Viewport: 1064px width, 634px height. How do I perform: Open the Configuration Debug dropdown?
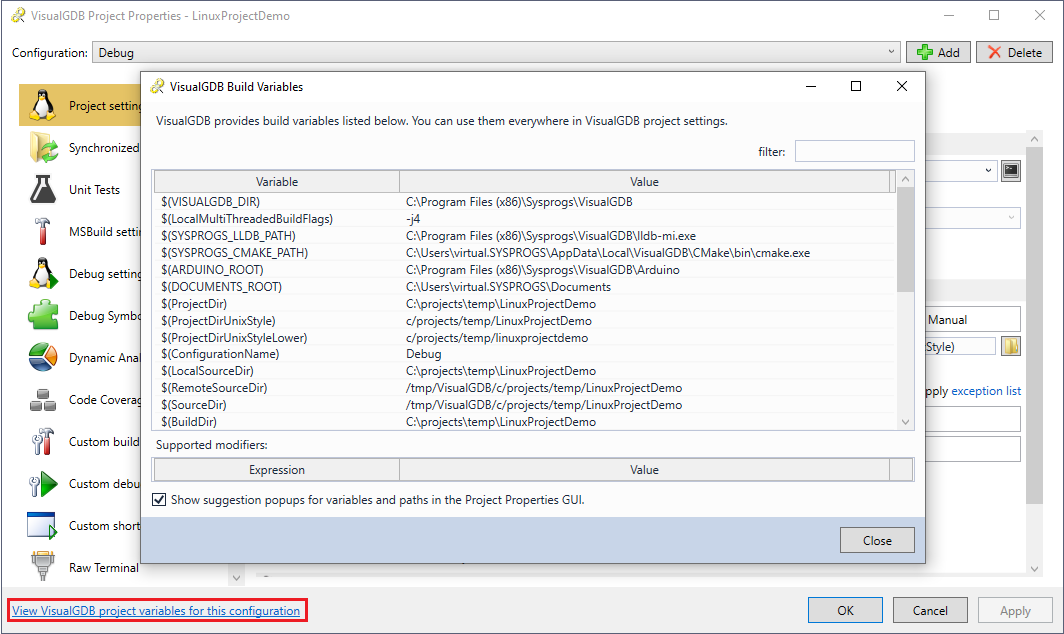[496, 52]
